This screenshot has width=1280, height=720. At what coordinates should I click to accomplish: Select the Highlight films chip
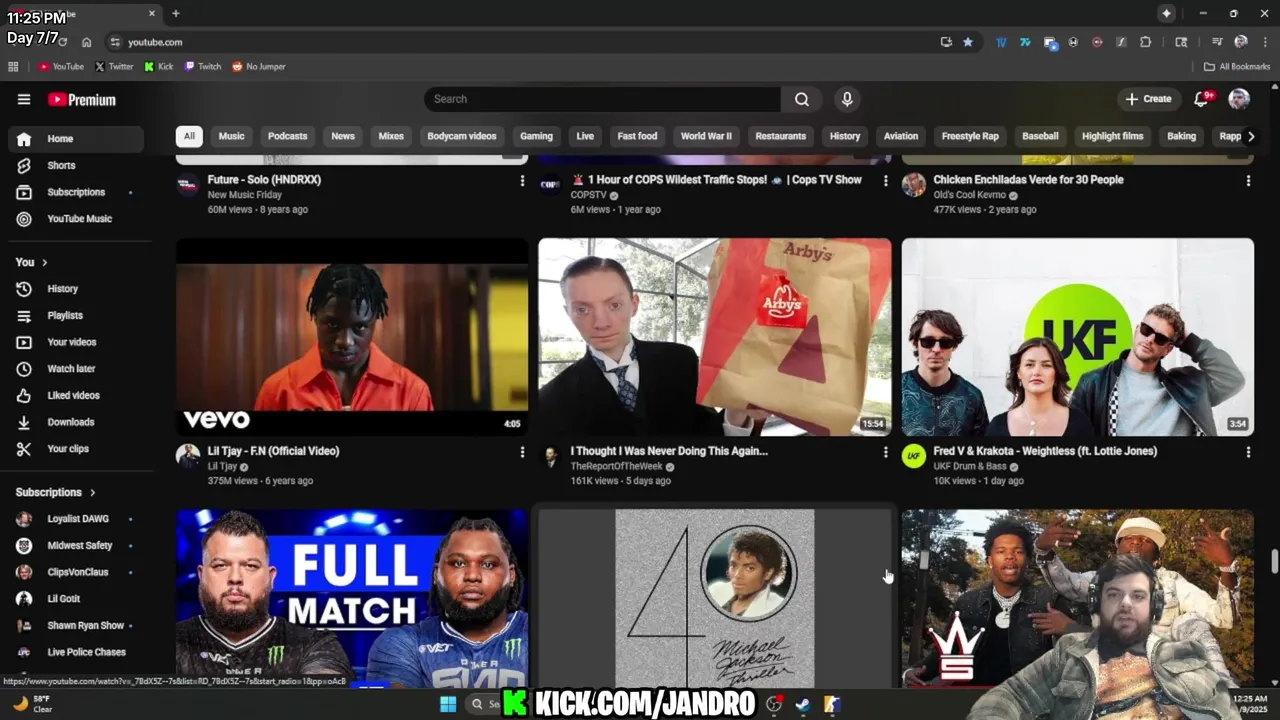tap(1112, 136)
